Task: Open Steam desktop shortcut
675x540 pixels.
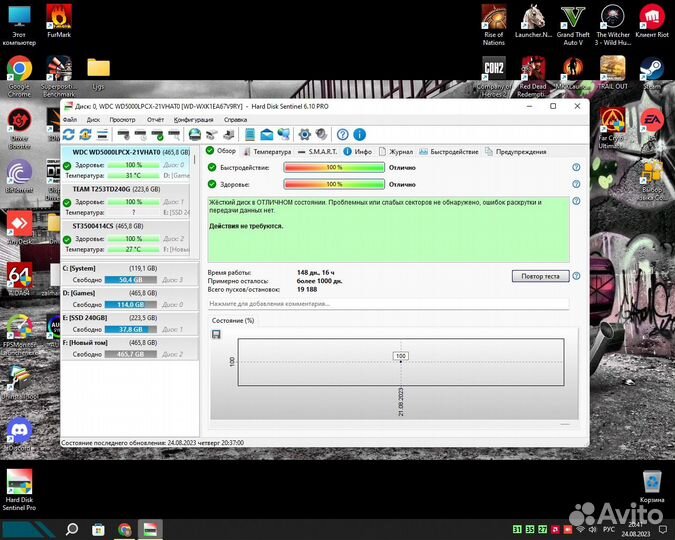Action: 651,73
